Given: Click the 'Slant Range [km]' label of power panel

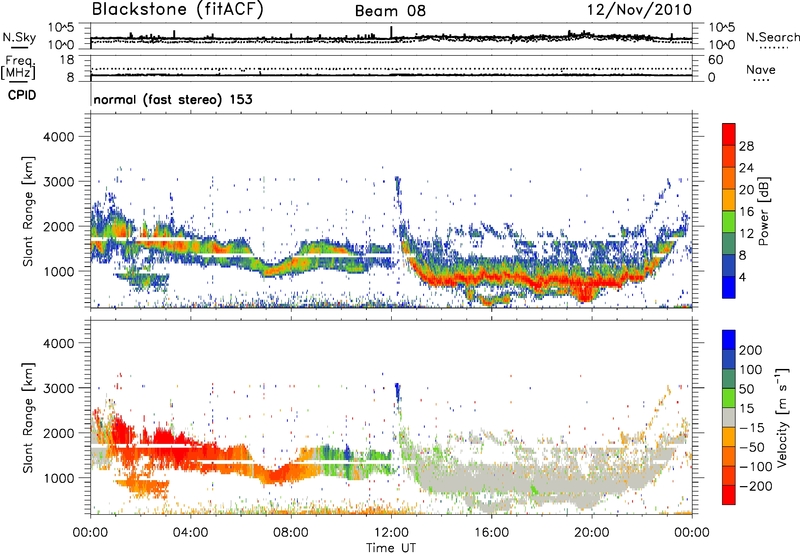Looking at the screenshot, I should [28, 211].
